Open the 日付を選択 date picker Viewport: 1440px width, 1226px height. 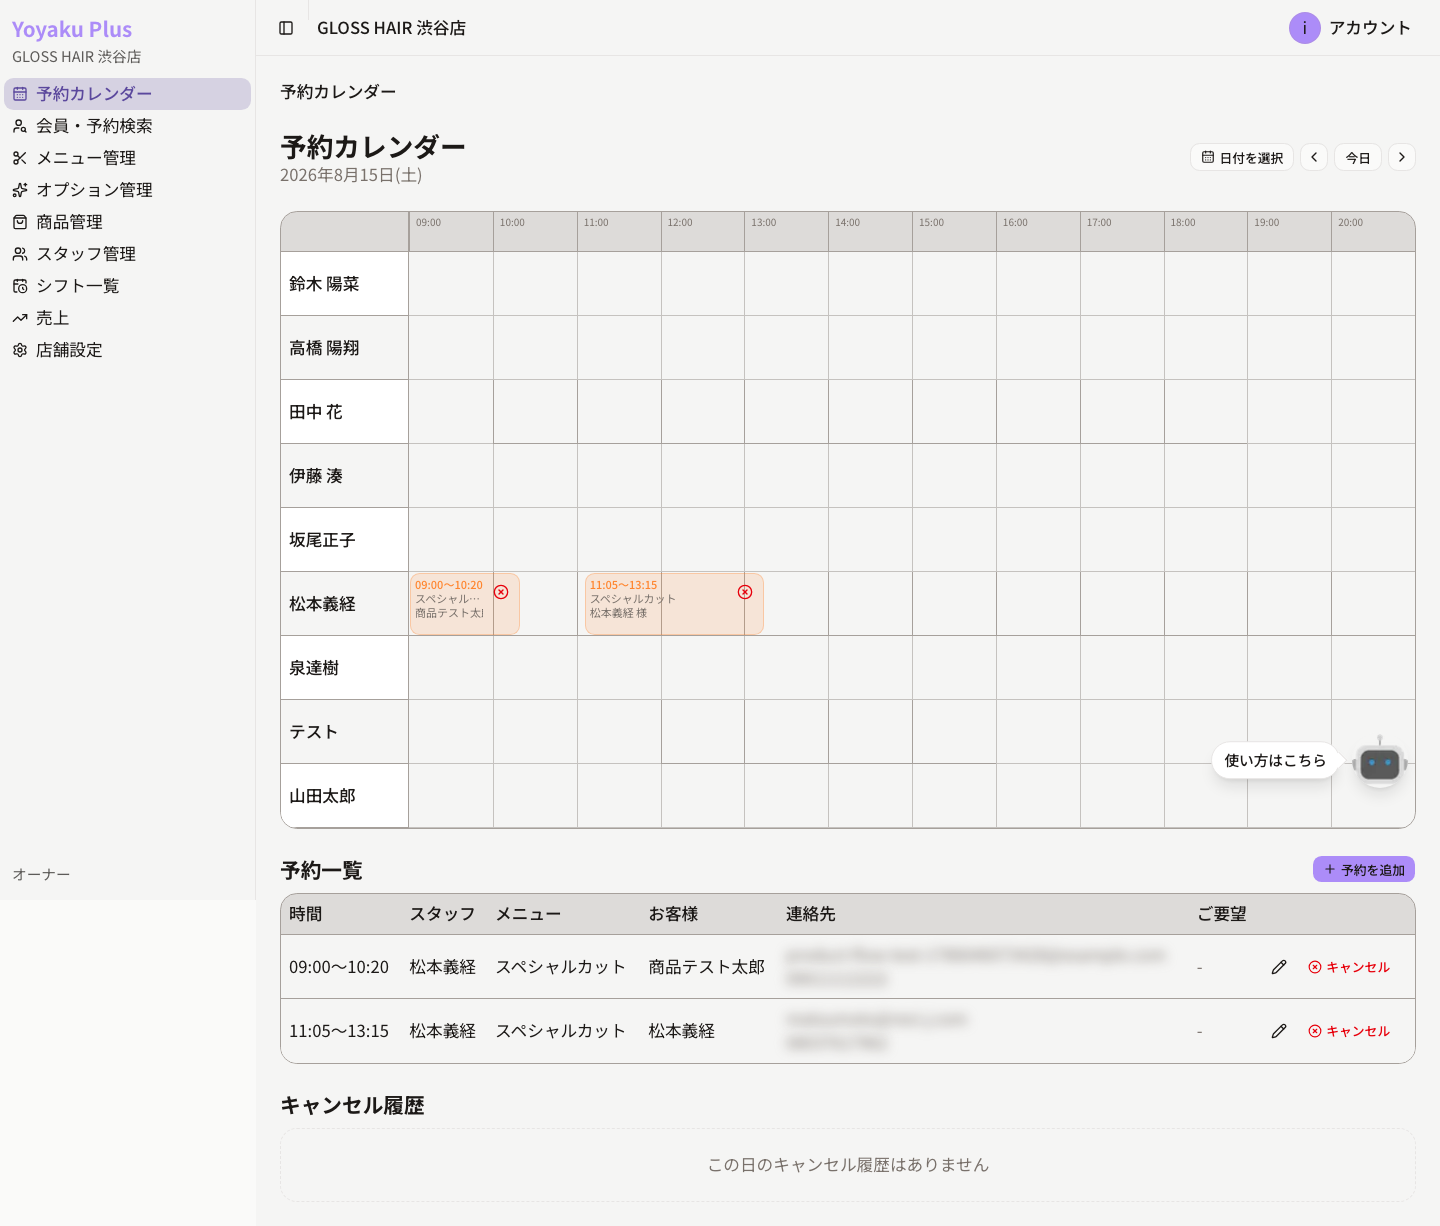(1242, 157)
